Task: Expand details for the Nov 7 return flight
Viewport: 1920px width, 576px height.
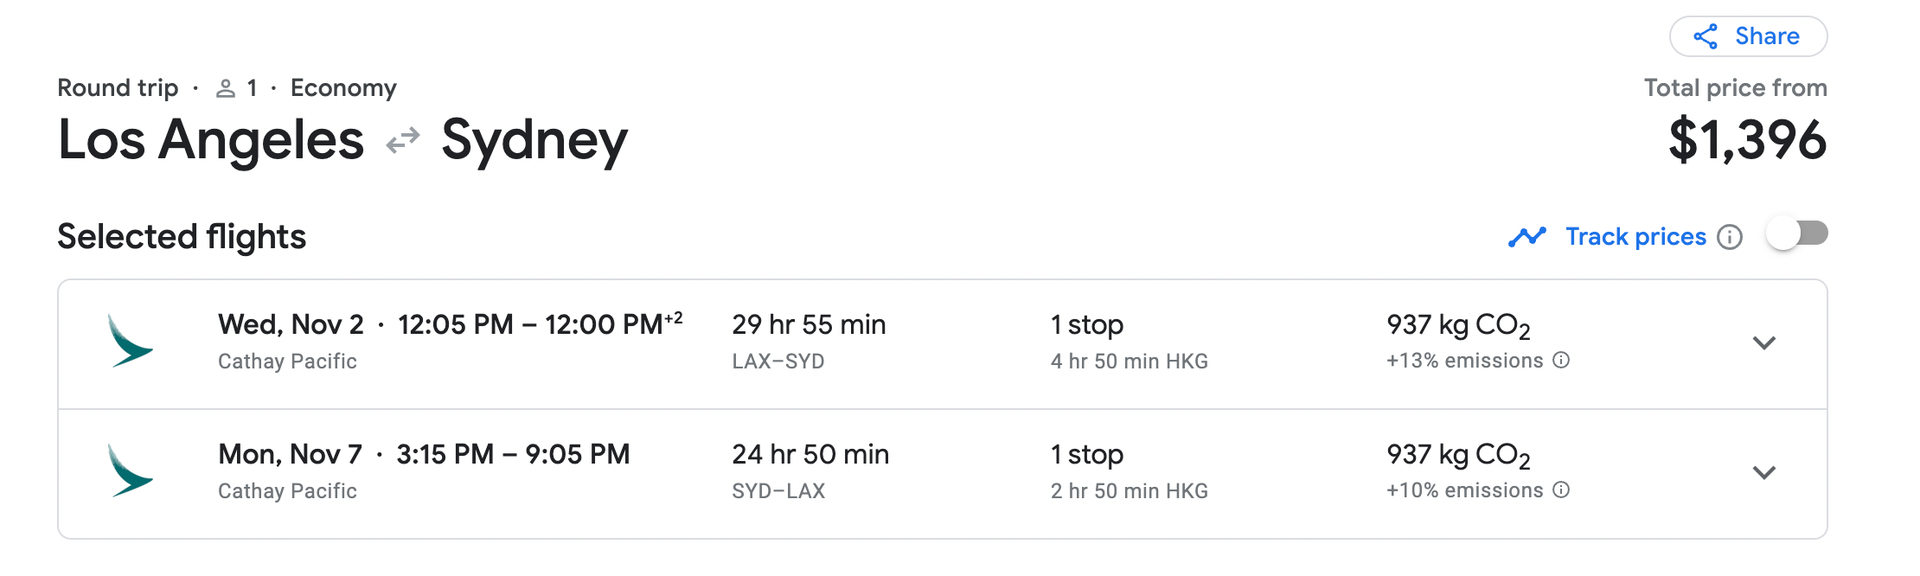Action: 1765,473
